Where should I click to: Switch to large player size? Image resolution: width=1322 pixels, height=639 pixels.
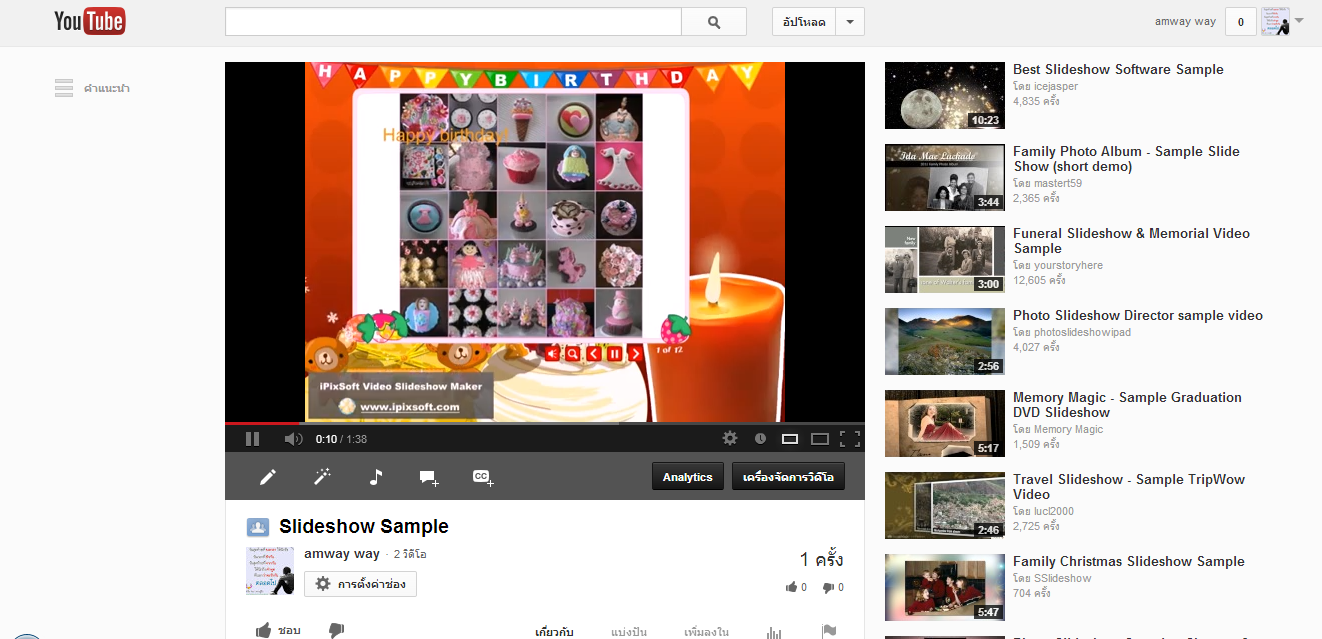pos(820,438)
